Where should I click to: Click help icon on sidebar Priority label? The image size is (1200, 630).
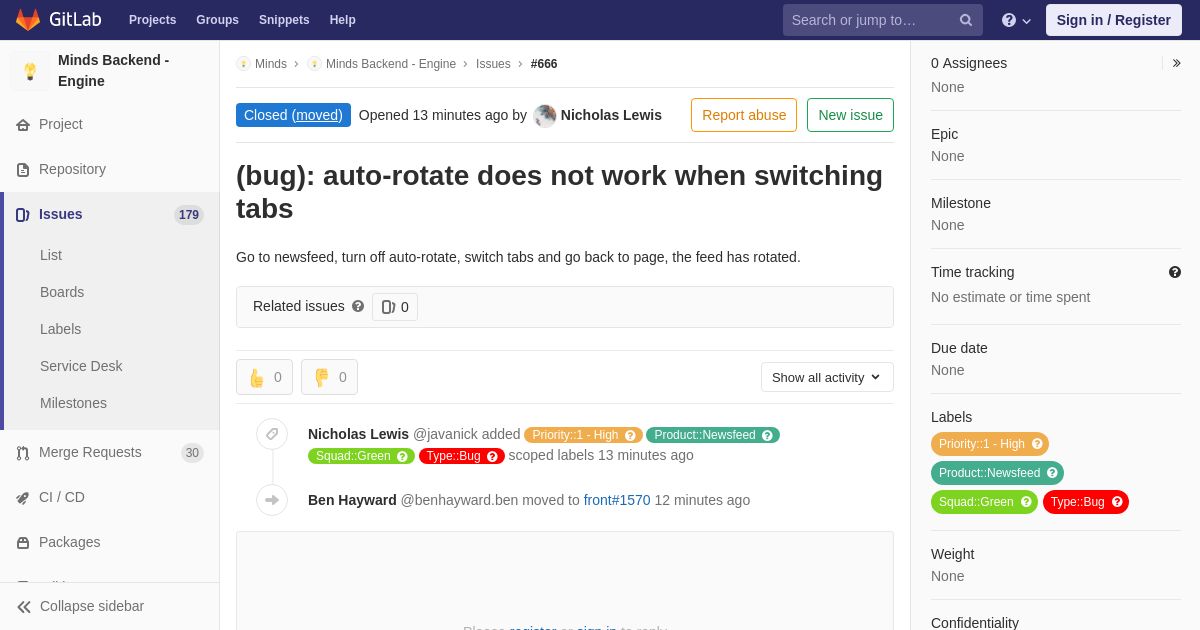click(x=1037, y=444)
